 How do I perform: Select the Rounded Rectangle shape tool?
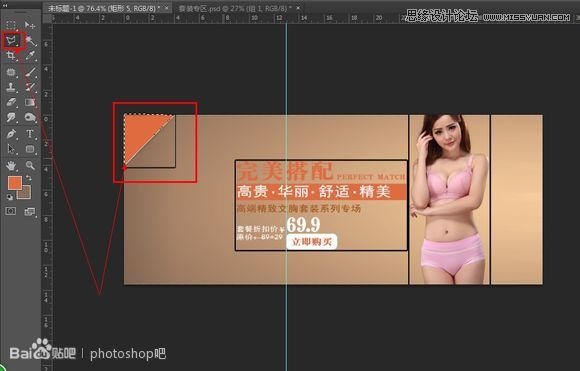(x=30, y=149)
